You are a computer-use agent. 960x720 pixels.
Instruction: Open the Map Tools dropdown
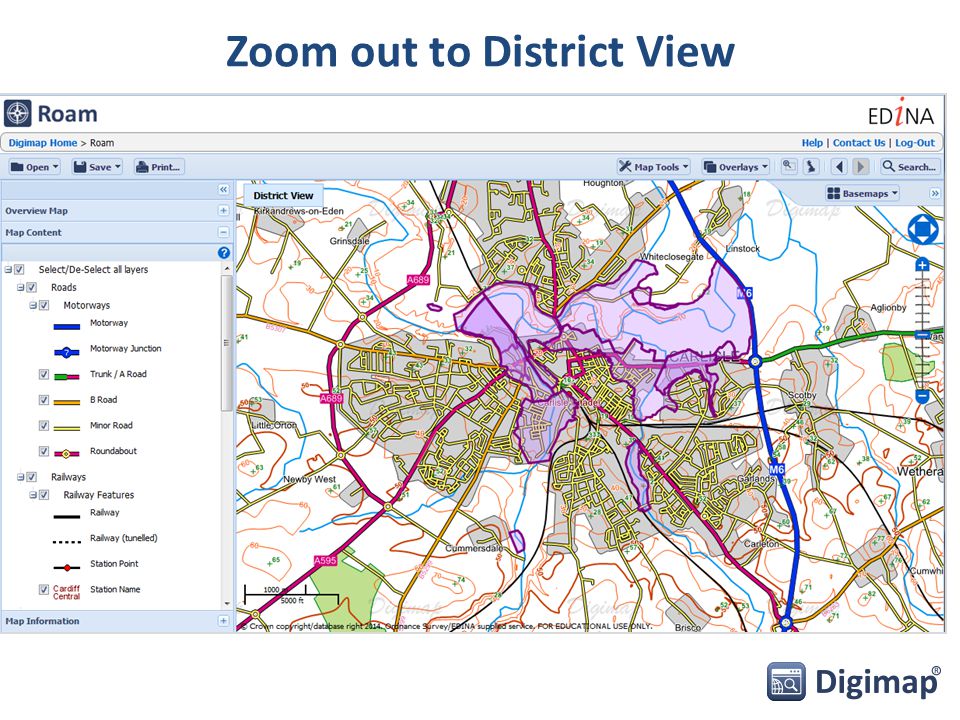coord(654,167)
